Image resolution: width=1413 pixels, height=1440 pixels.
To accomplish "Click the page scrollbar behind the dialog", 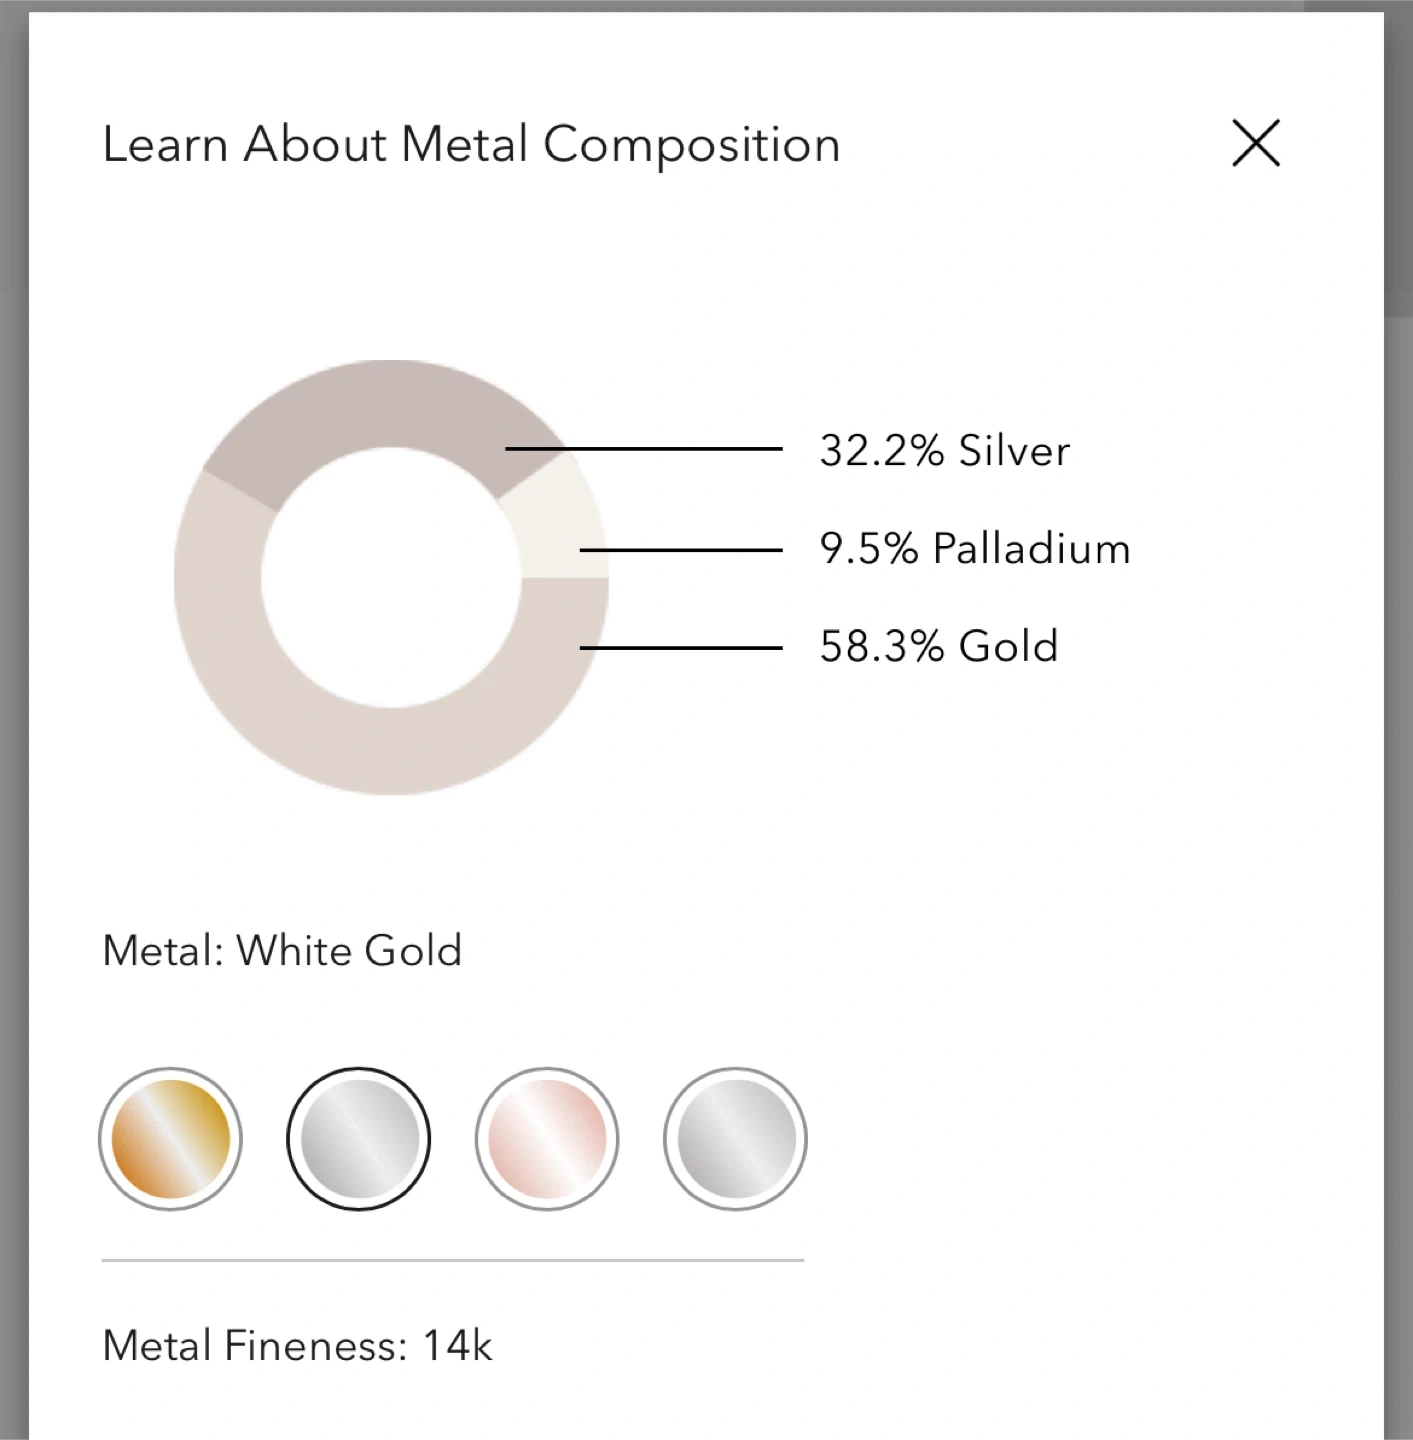I will coord(1398,160).
